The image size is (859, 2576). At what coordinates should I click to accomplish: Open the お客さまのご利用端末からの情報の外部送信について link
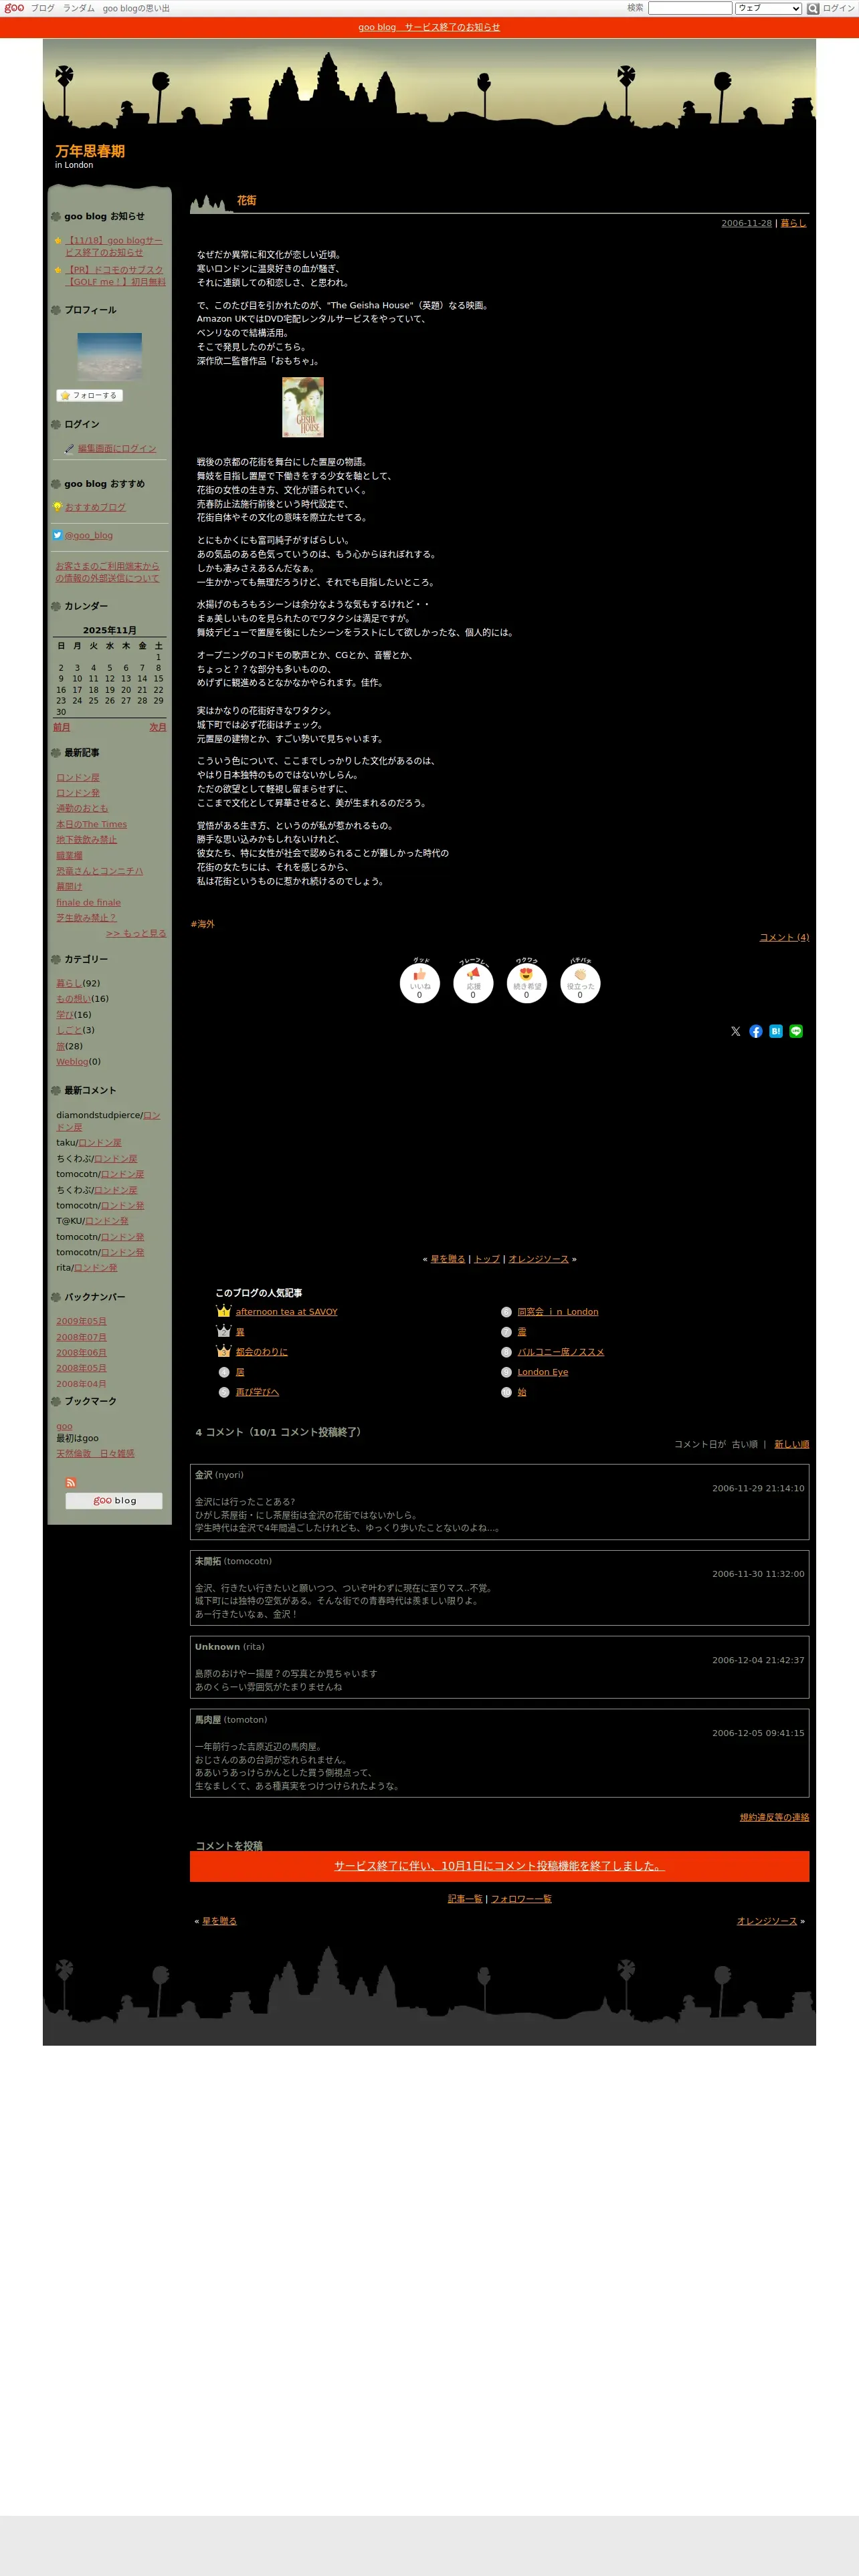pos(107,572)
